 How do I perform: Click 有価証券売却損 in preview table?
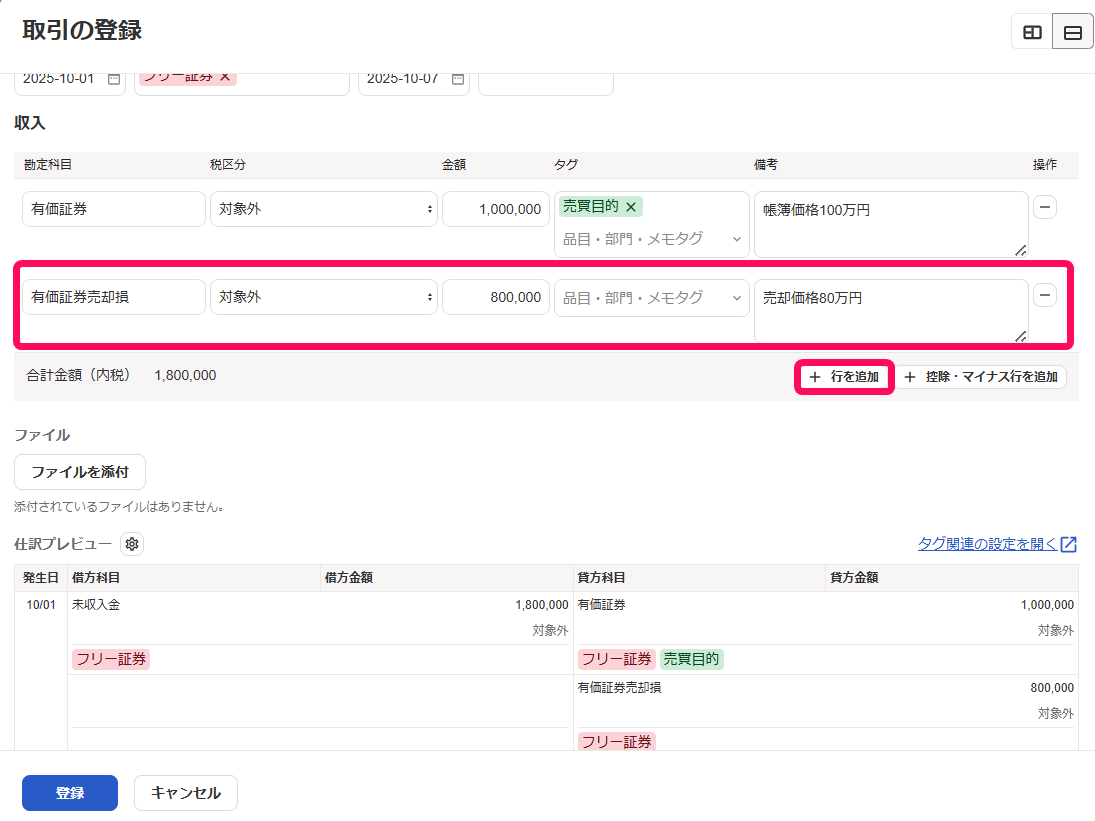point(619,688)
